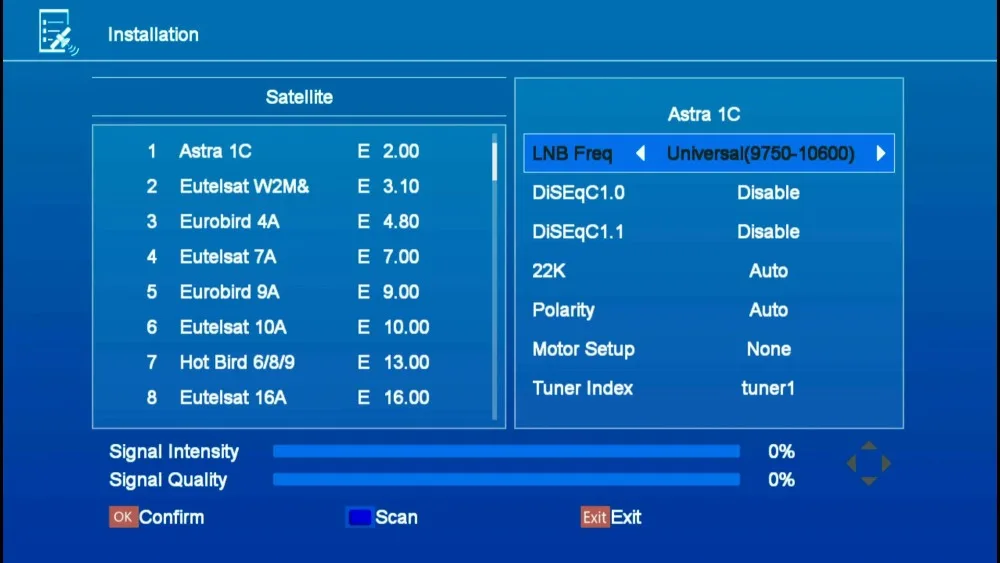Click the E 13.00 position value
Viewport: 1000px width, 563px height.
[x=393, y=362]
